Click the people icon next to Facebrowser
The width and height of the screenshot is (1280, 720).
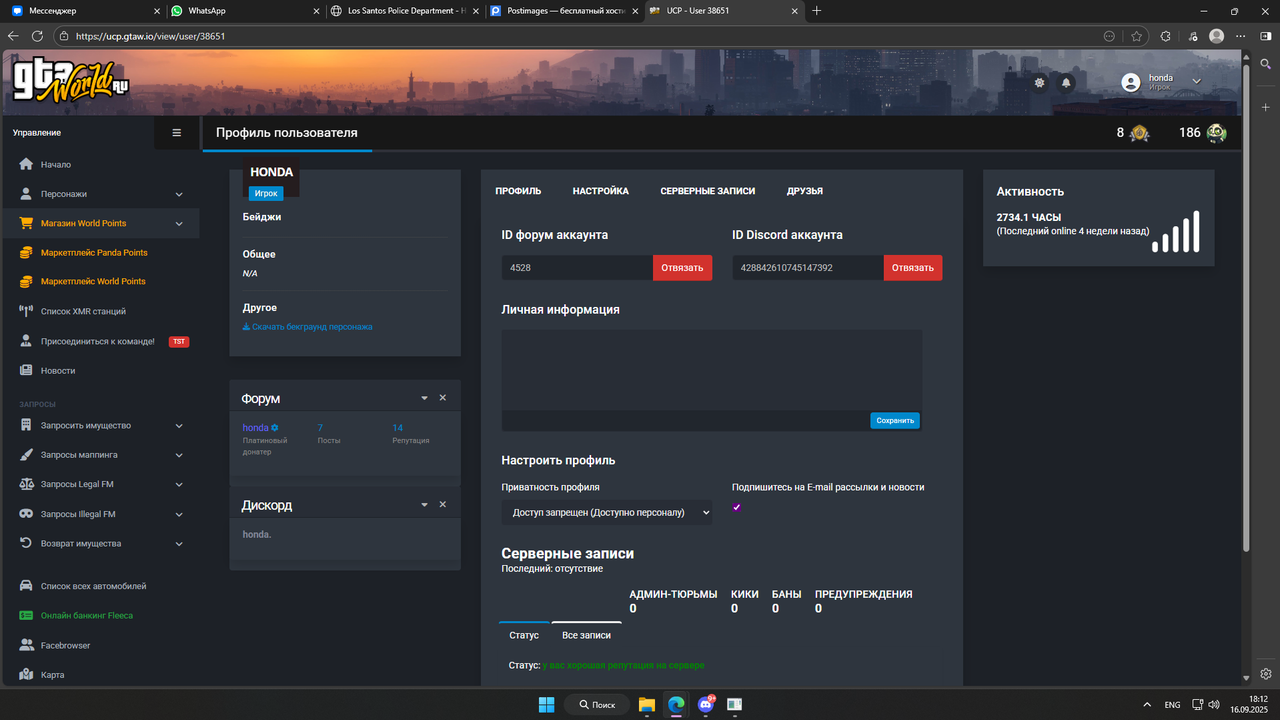pos(27,645)
